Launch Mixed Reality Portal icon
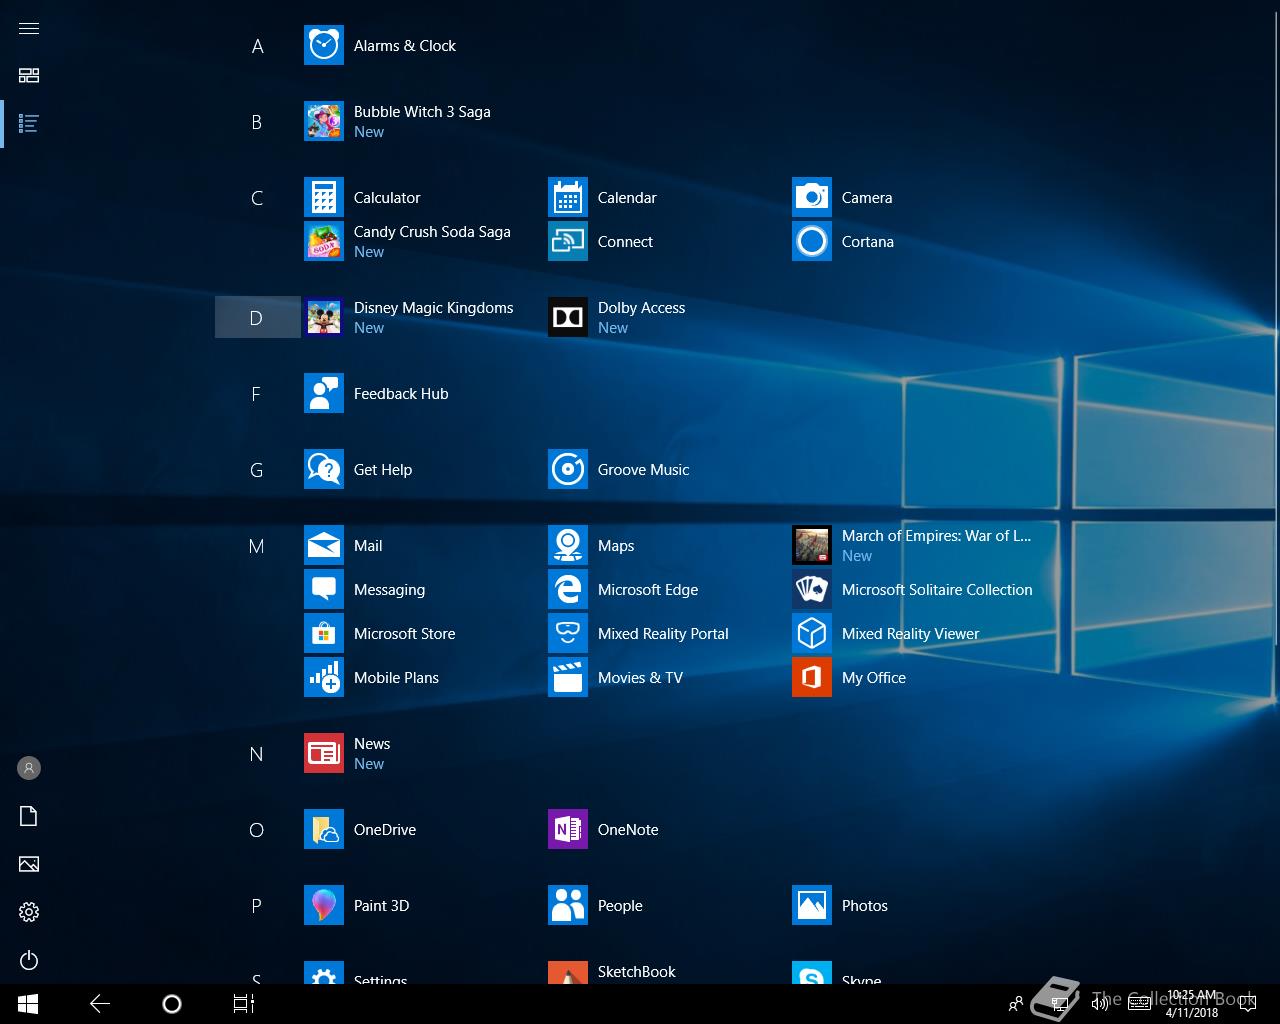This screenshot has width=1280, height=1024. (x=568, y=634)
